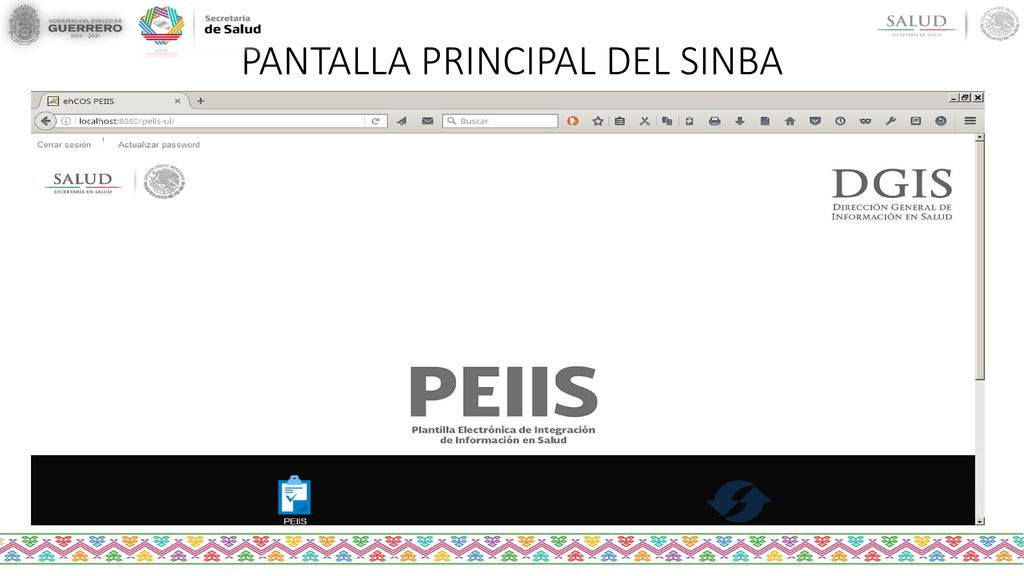Click the scrollbar down arrow

(x=980, y=521)
